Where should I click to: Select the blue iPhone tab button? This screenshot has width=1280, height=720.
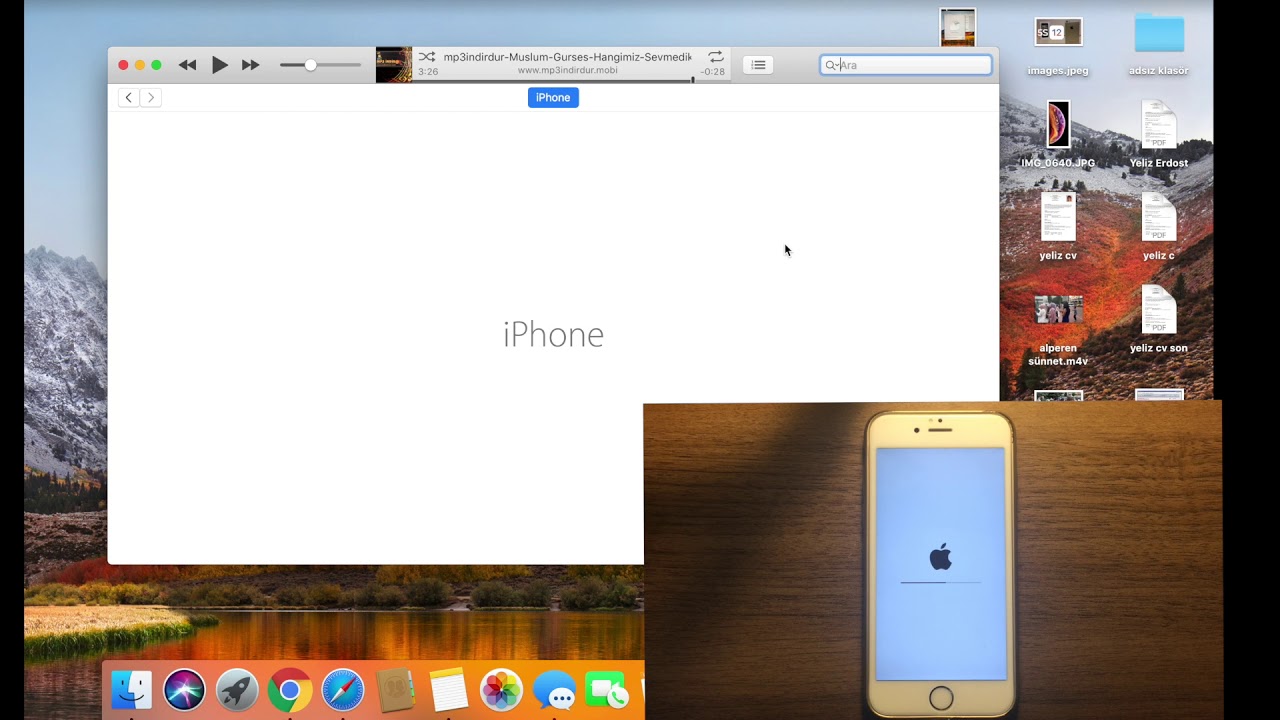pos(553,97)
